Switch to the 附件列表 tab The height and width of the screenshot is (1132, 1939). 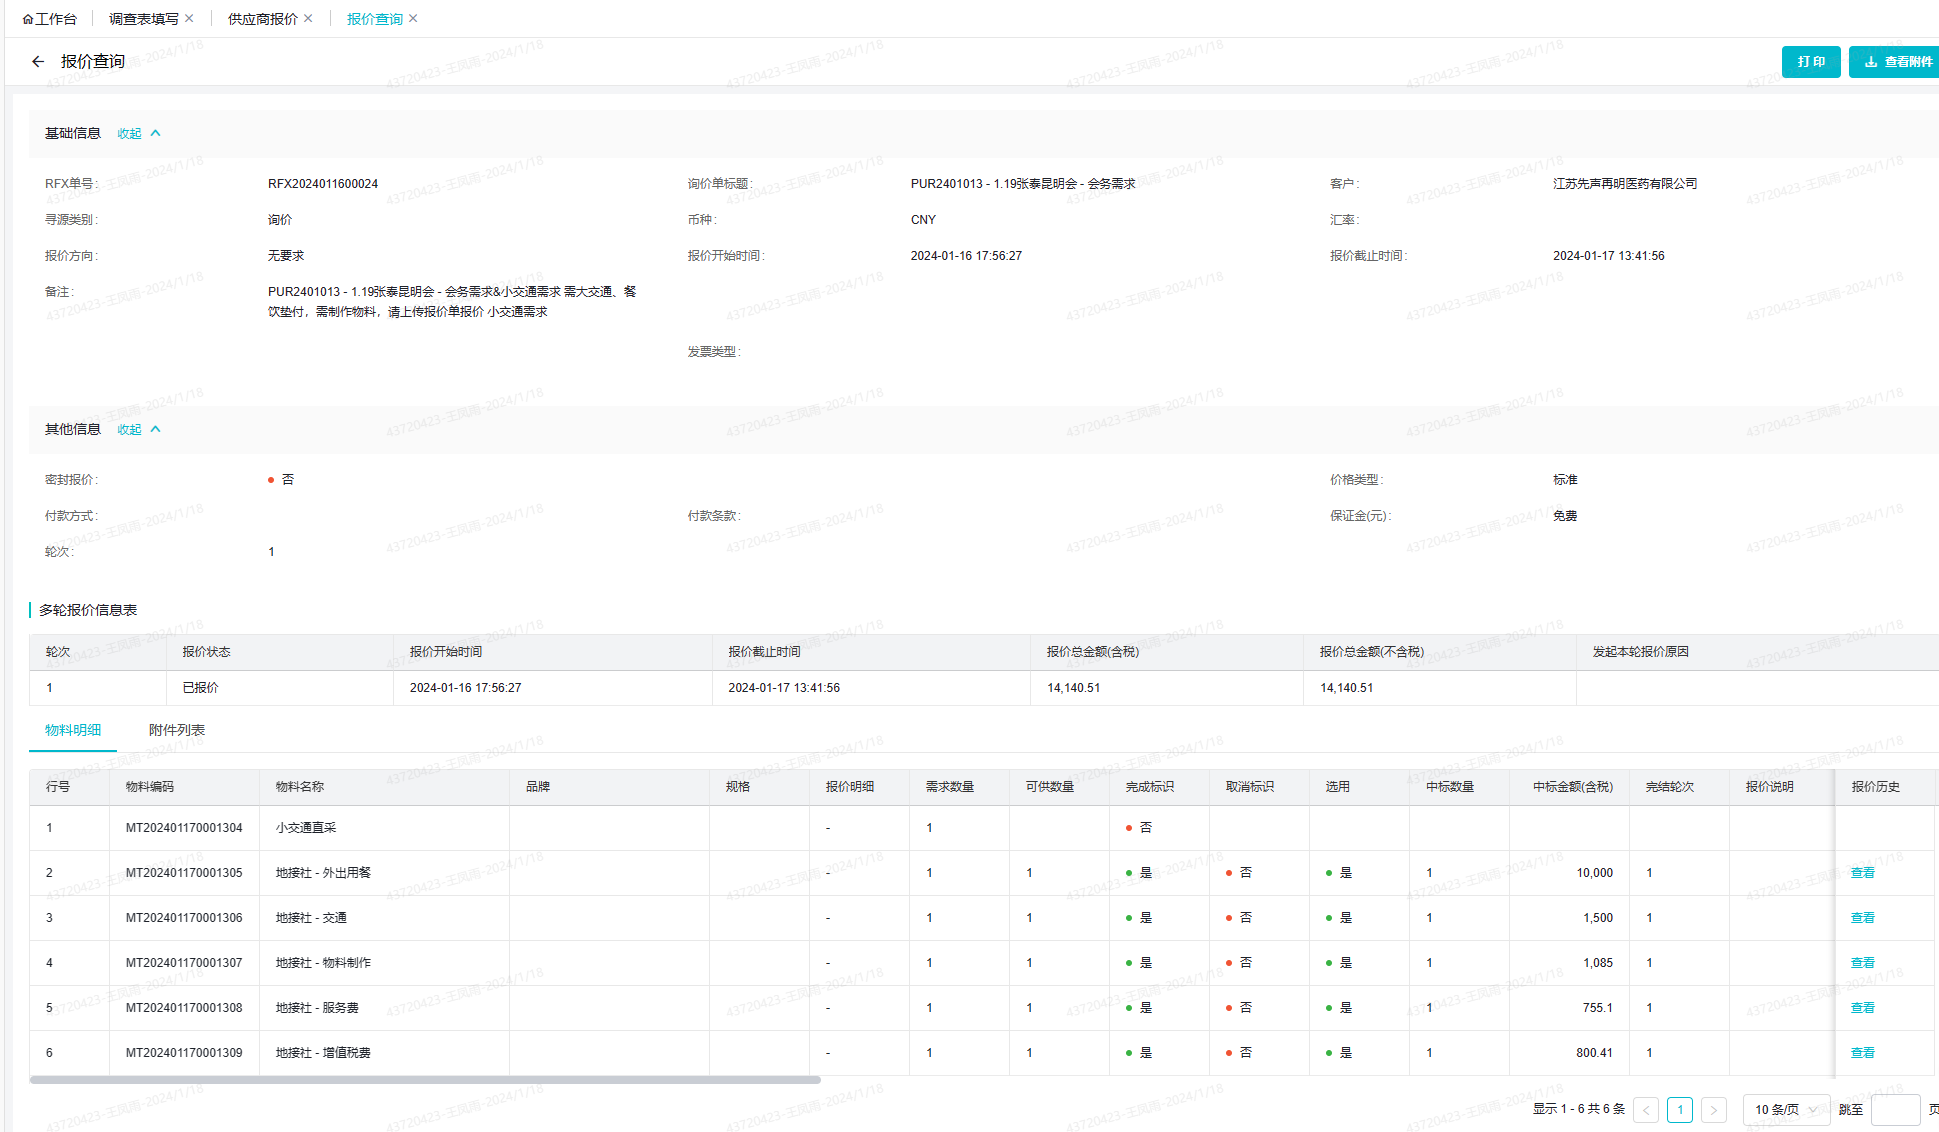177,730
